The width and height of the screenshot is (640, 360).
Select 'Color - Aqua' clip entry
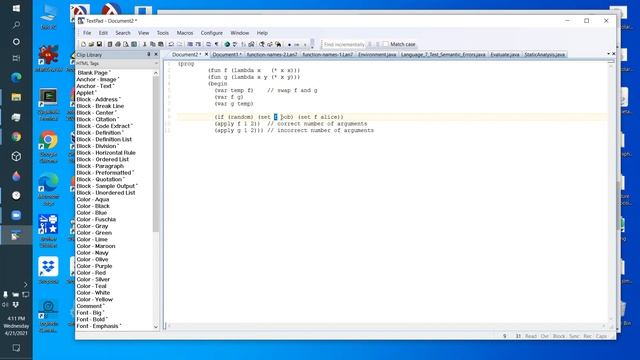(x=93, y=200)
